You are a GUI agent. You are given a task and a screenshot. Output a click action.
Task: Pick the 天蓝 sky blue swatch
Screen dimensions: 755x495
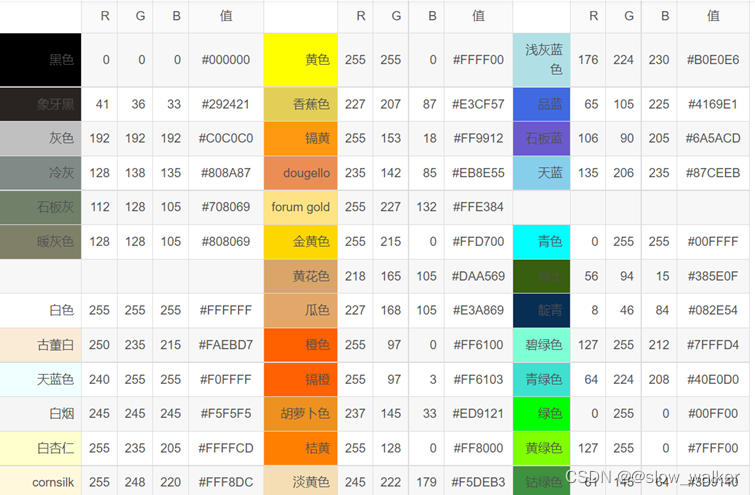click(542, 173)
